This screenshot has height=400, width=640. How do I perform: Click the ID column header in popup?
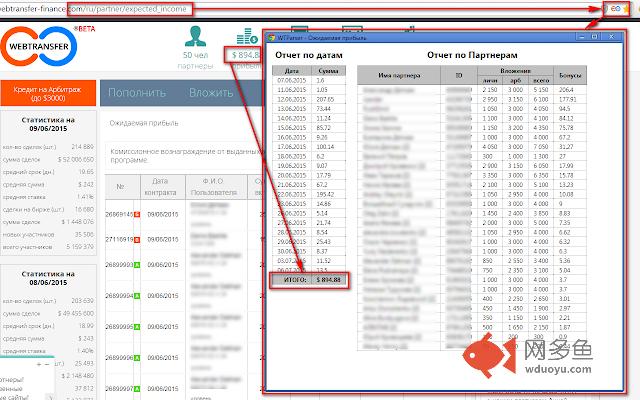point(459,75)
